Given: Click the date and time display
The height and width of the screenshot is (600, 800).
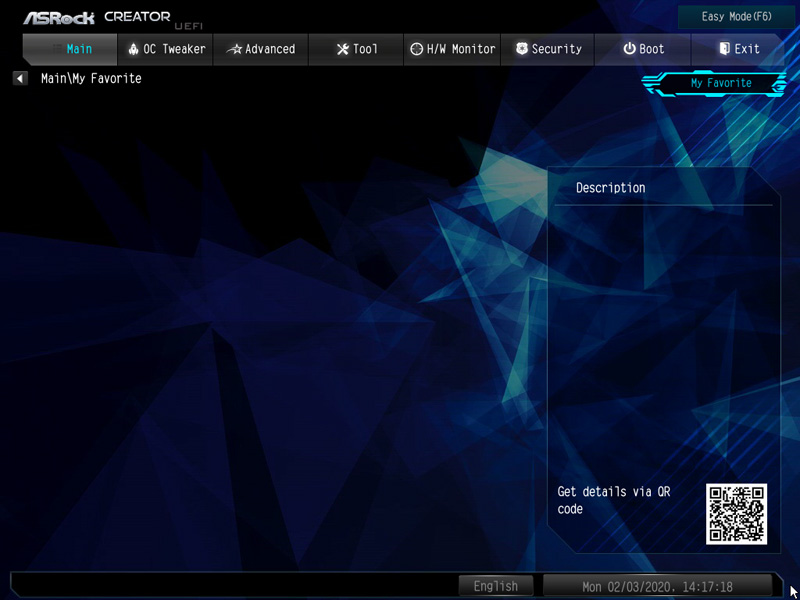Looking at the screenshot, I should (657, 586).
